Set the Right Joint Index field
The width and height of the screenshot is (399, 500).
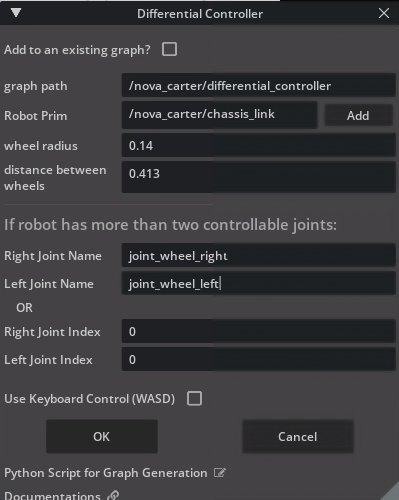[x=258, y=331]
